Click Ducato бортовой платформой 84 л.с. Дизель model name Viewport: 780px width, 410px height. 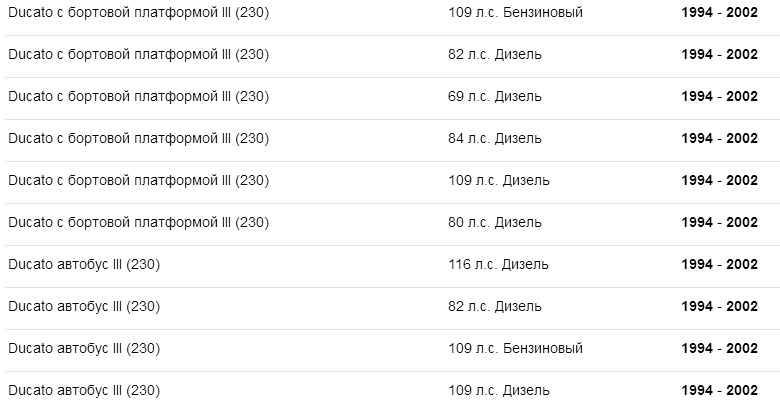click(138, 139)
